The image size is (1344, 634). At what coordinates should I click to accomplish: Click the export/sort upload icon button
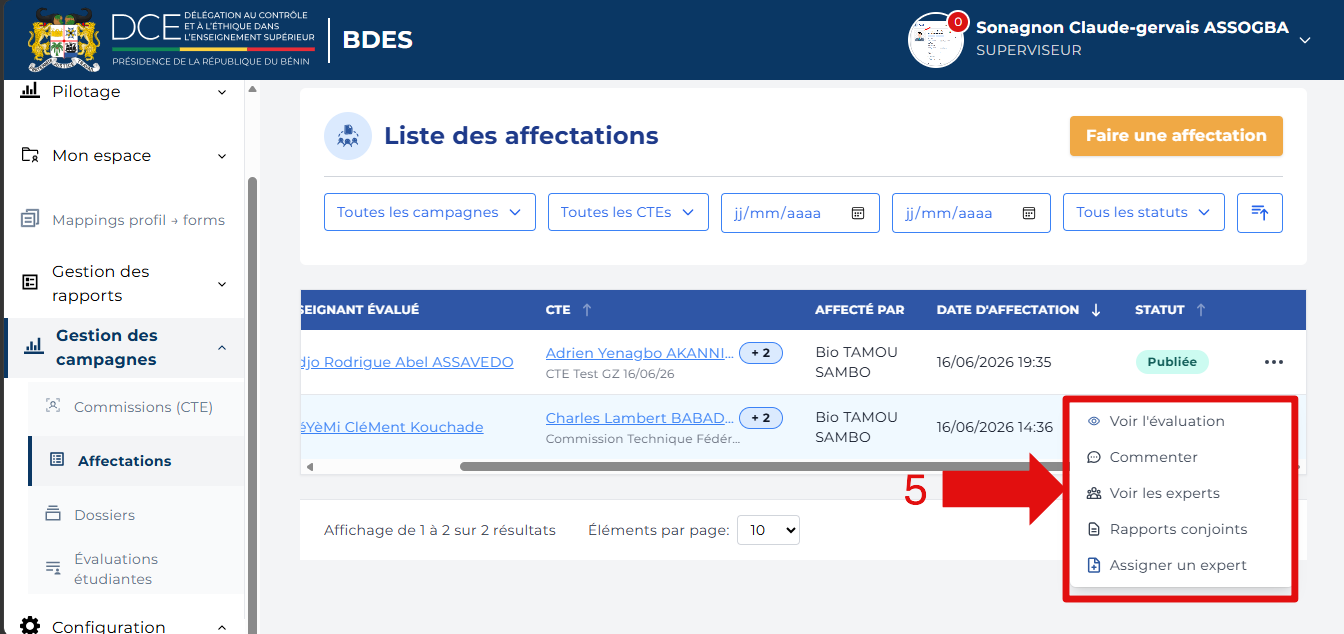[1260, 213]
